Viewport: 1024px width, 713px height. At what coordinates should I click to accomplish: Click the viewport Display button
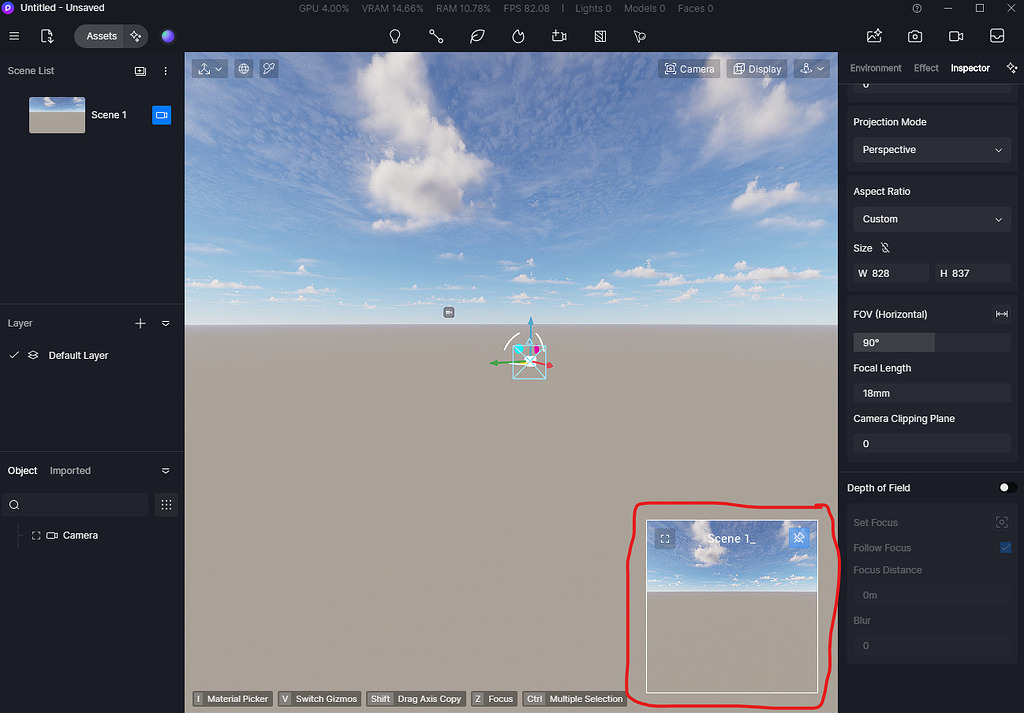tap(758, 69)
